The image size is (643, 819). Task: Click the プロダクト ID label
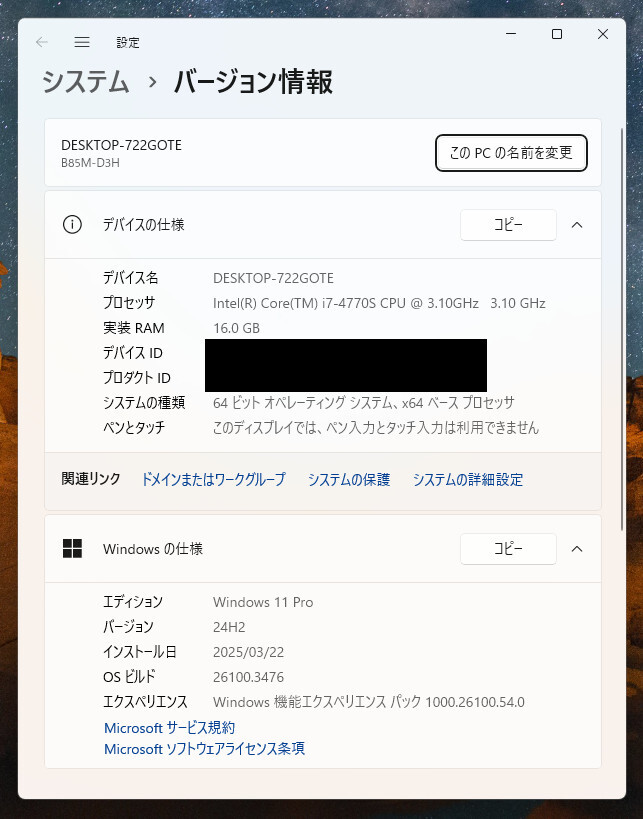click(137, 378)
